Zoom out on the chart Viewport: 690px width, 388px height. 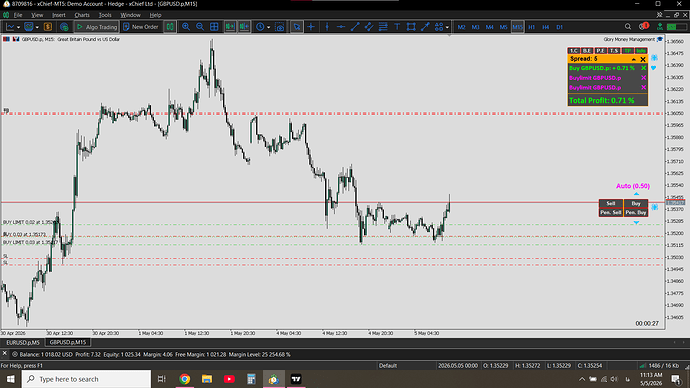(x=200, y=27)
